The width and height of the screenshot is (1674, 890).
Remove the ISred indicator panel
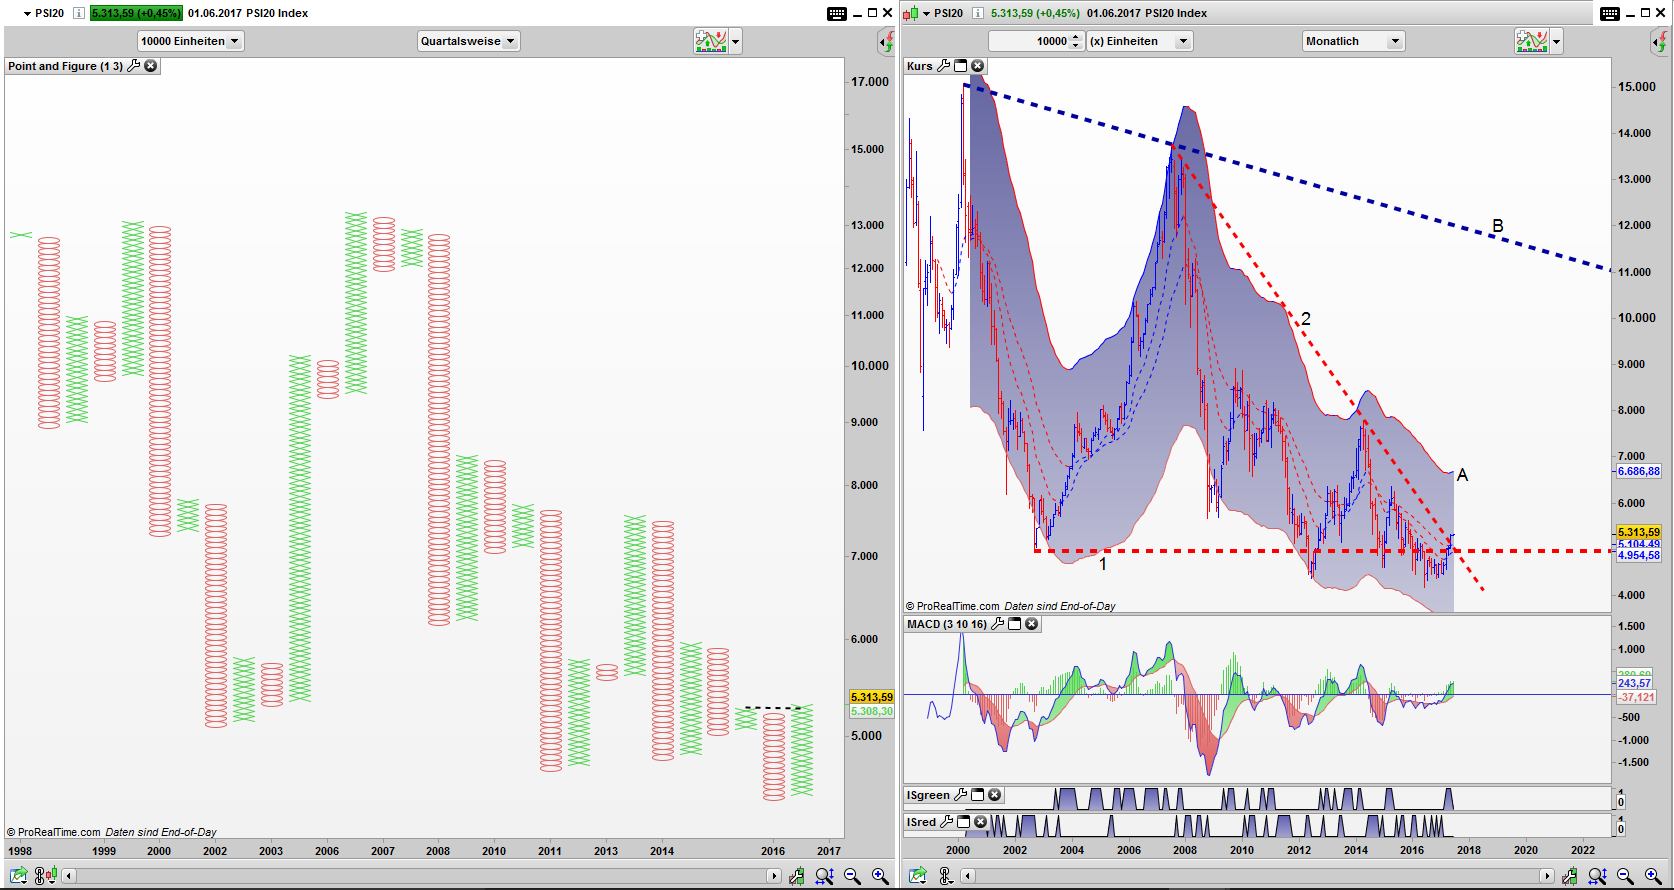pyautogui.click(x=981, y=822)
